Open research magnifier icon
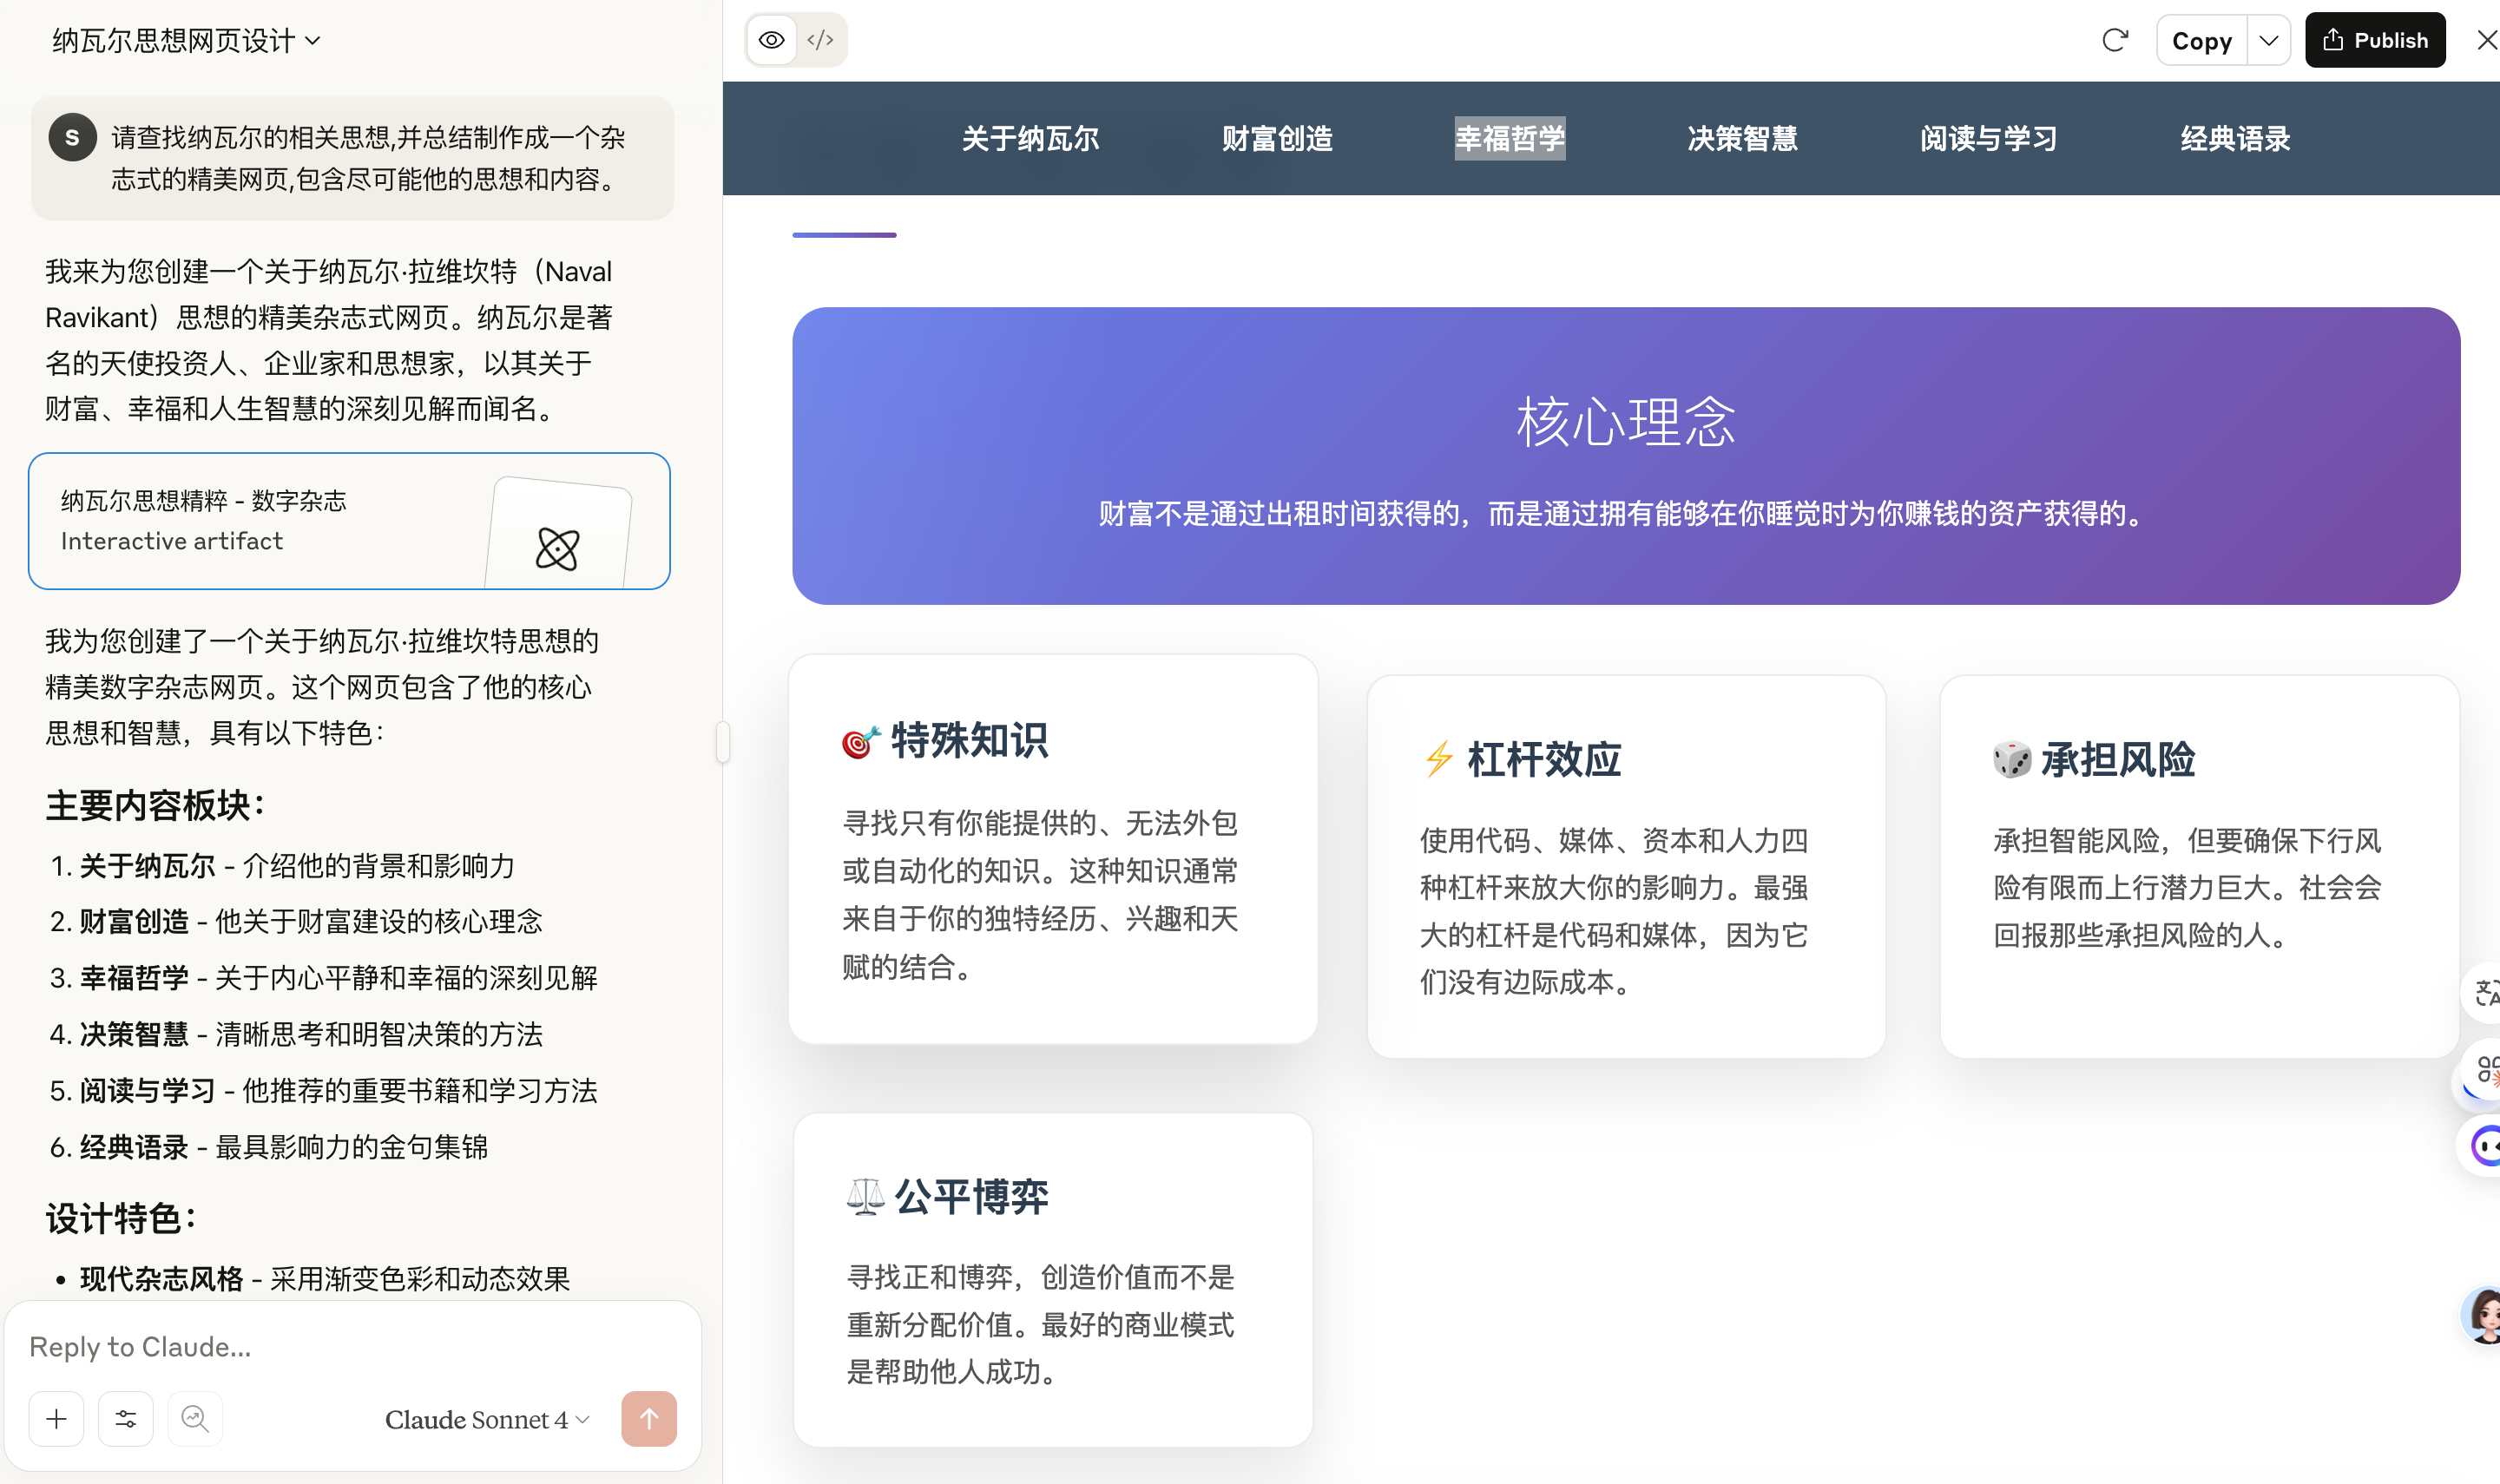The image size is (2500, 1484). pos(195,1418)
